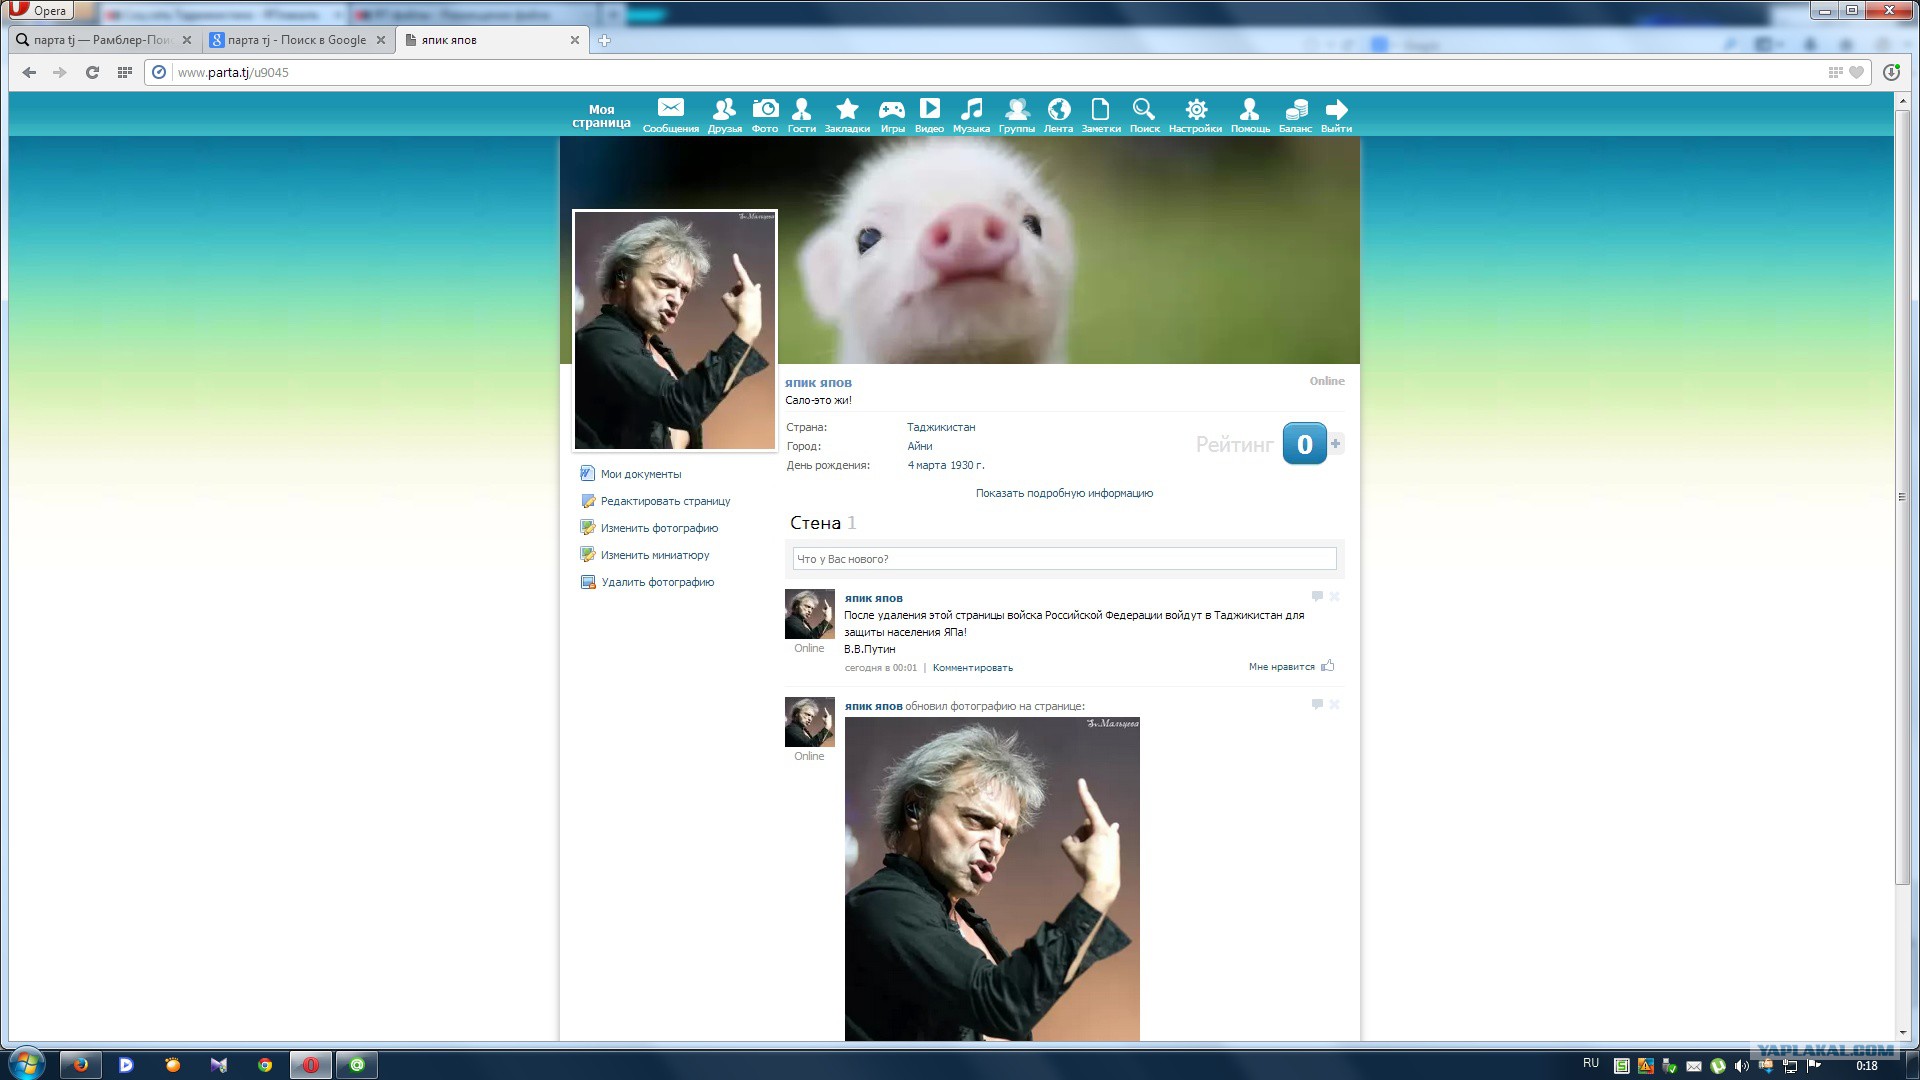This screenshot has width=1920, height=1080.
Task: Open the Сообщения (messages) envelope icon
Action: click(x=671, y=114)
